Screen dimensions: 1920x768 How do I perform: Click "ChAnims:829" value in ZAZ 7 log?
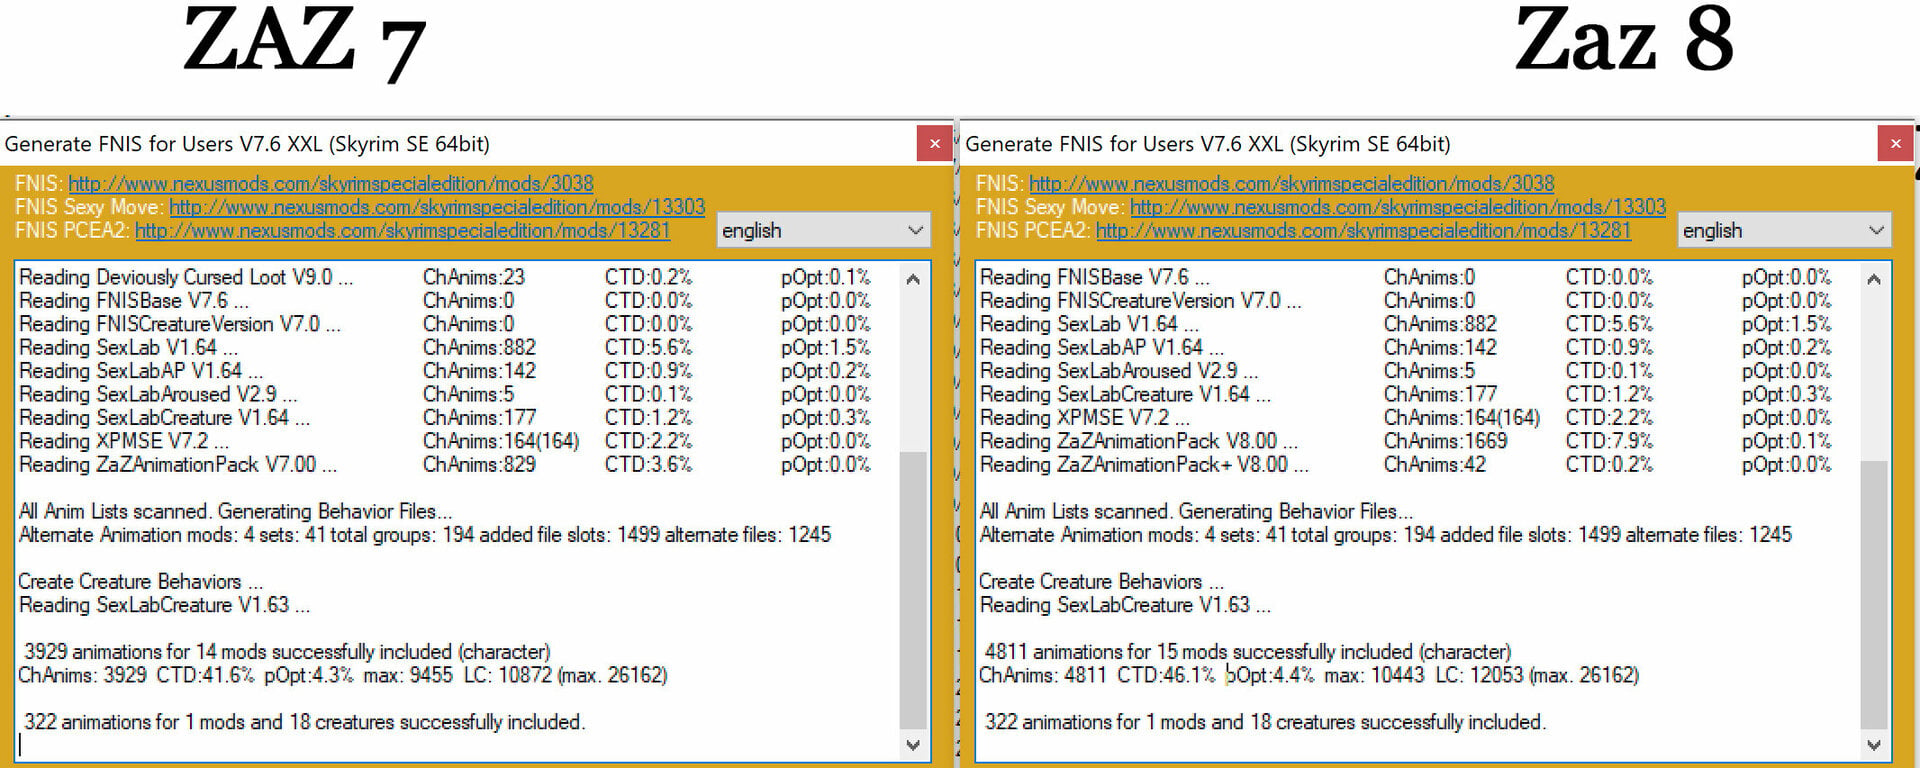click(479, 464)
